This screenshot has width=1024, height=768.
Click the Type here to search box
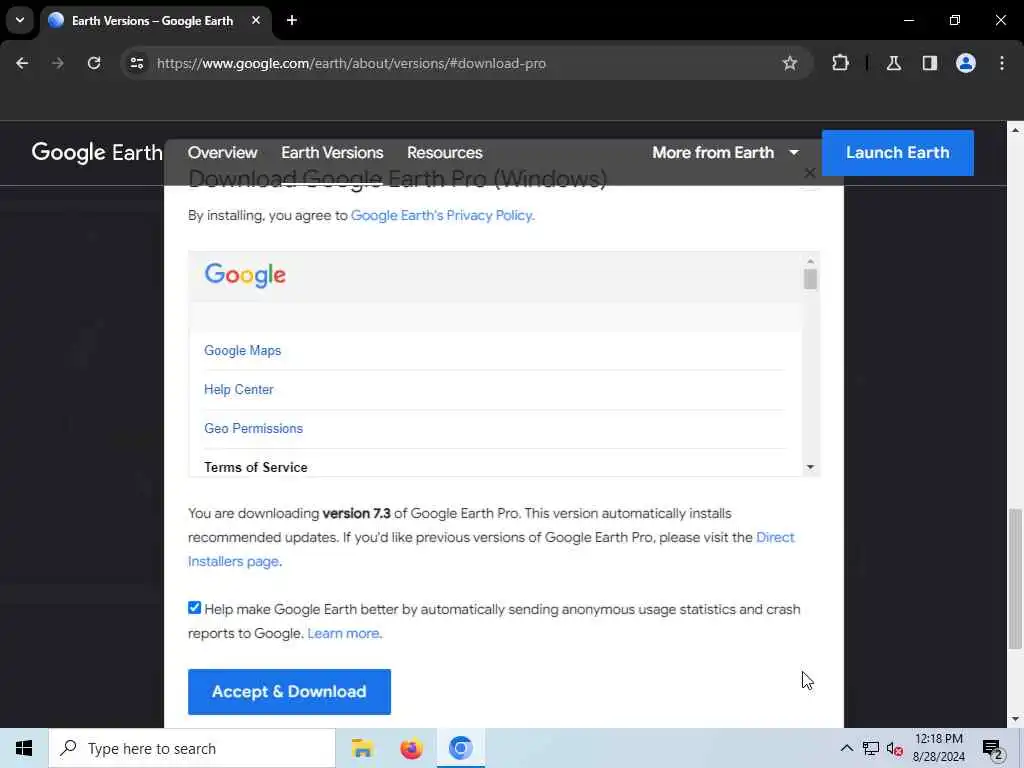tap(192, 748)
